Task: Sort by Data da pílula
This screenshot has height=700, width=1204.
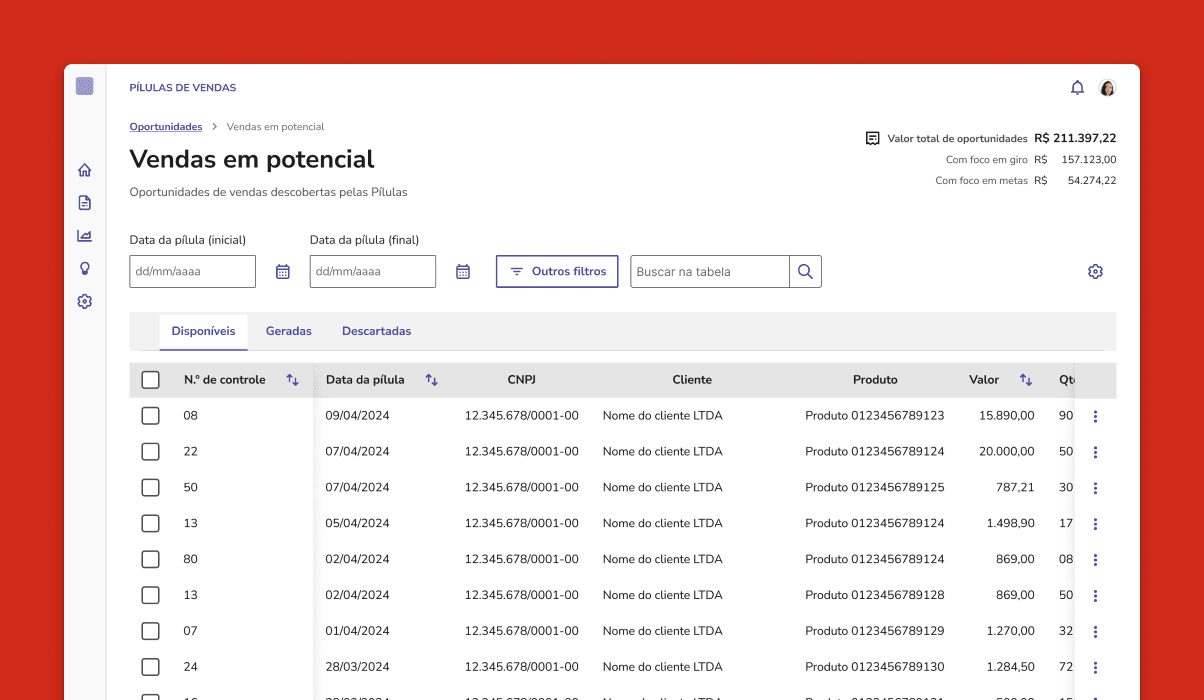Action: [x=432, y=380]
